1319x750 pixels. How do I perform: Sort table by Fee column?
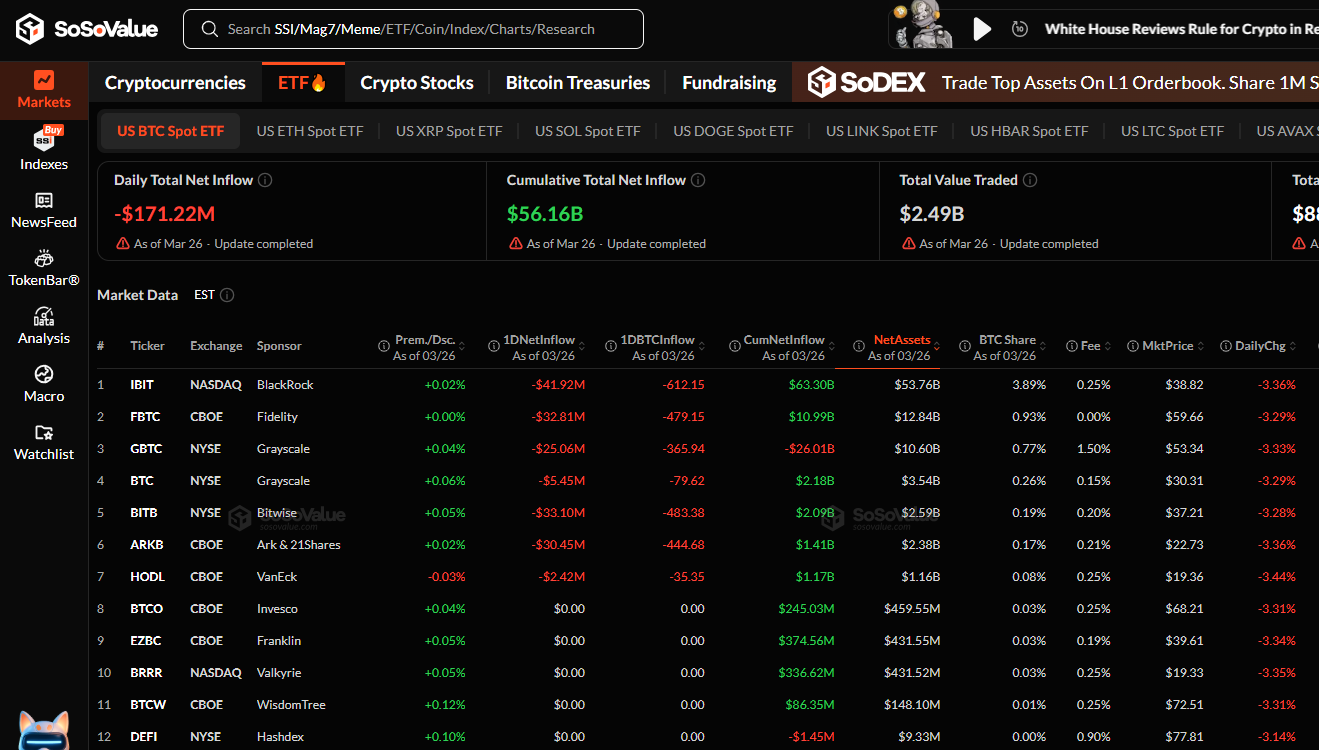[1090, 346]
